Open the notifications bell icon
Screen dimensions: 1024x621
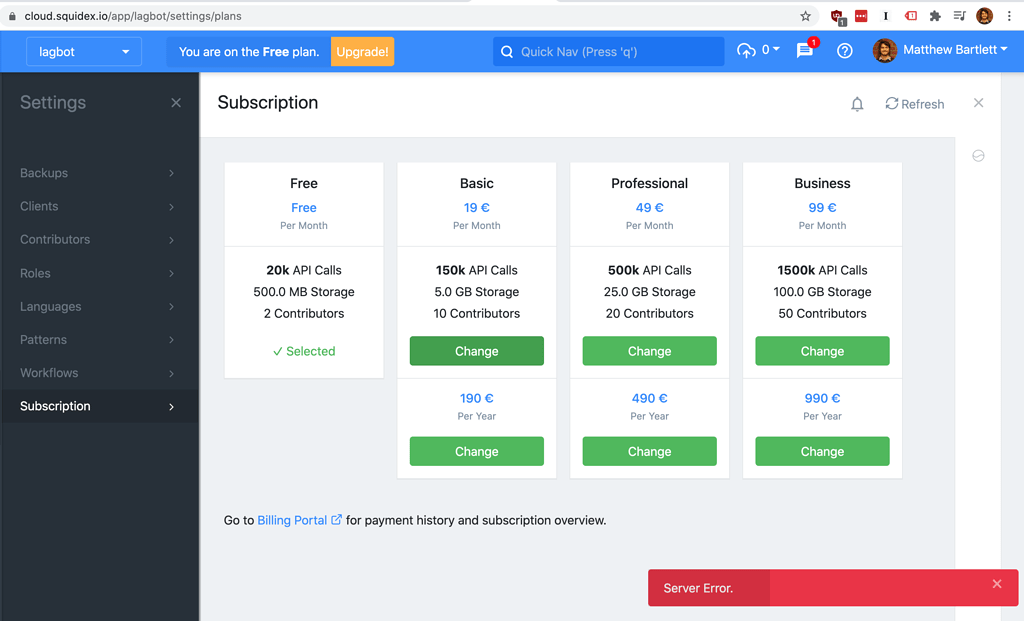pyautogui.click(x=857, y=103)
